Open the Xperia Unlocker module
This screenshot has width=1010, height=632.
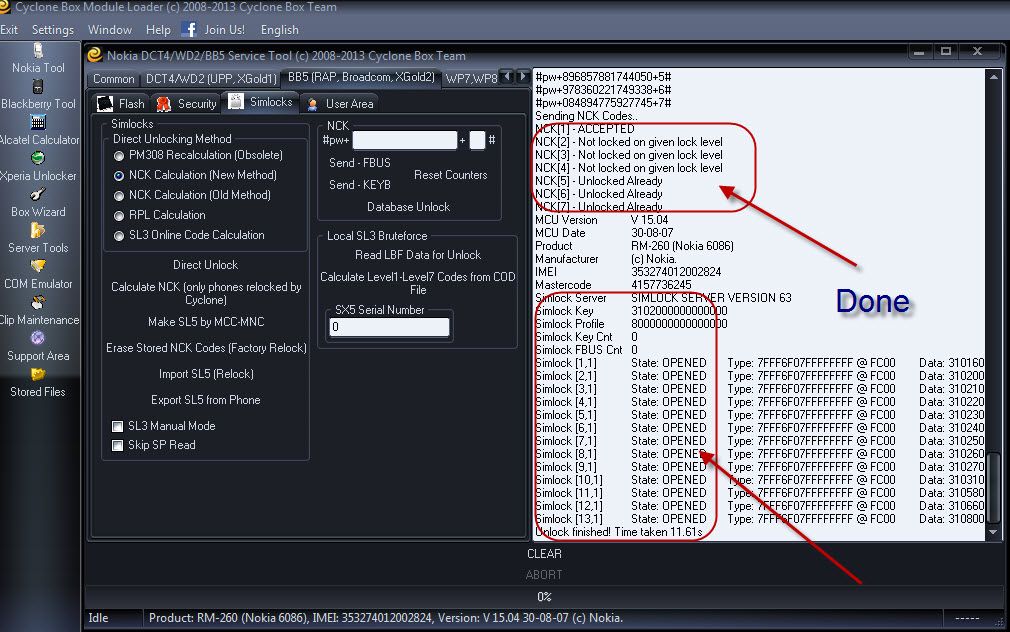coord(38,159)
